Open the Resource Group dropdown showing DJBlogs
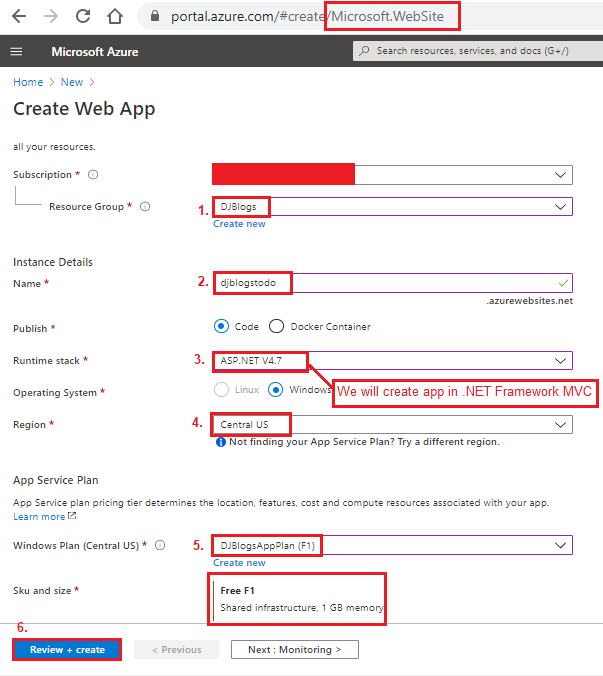603x676 pixels. 392,207
